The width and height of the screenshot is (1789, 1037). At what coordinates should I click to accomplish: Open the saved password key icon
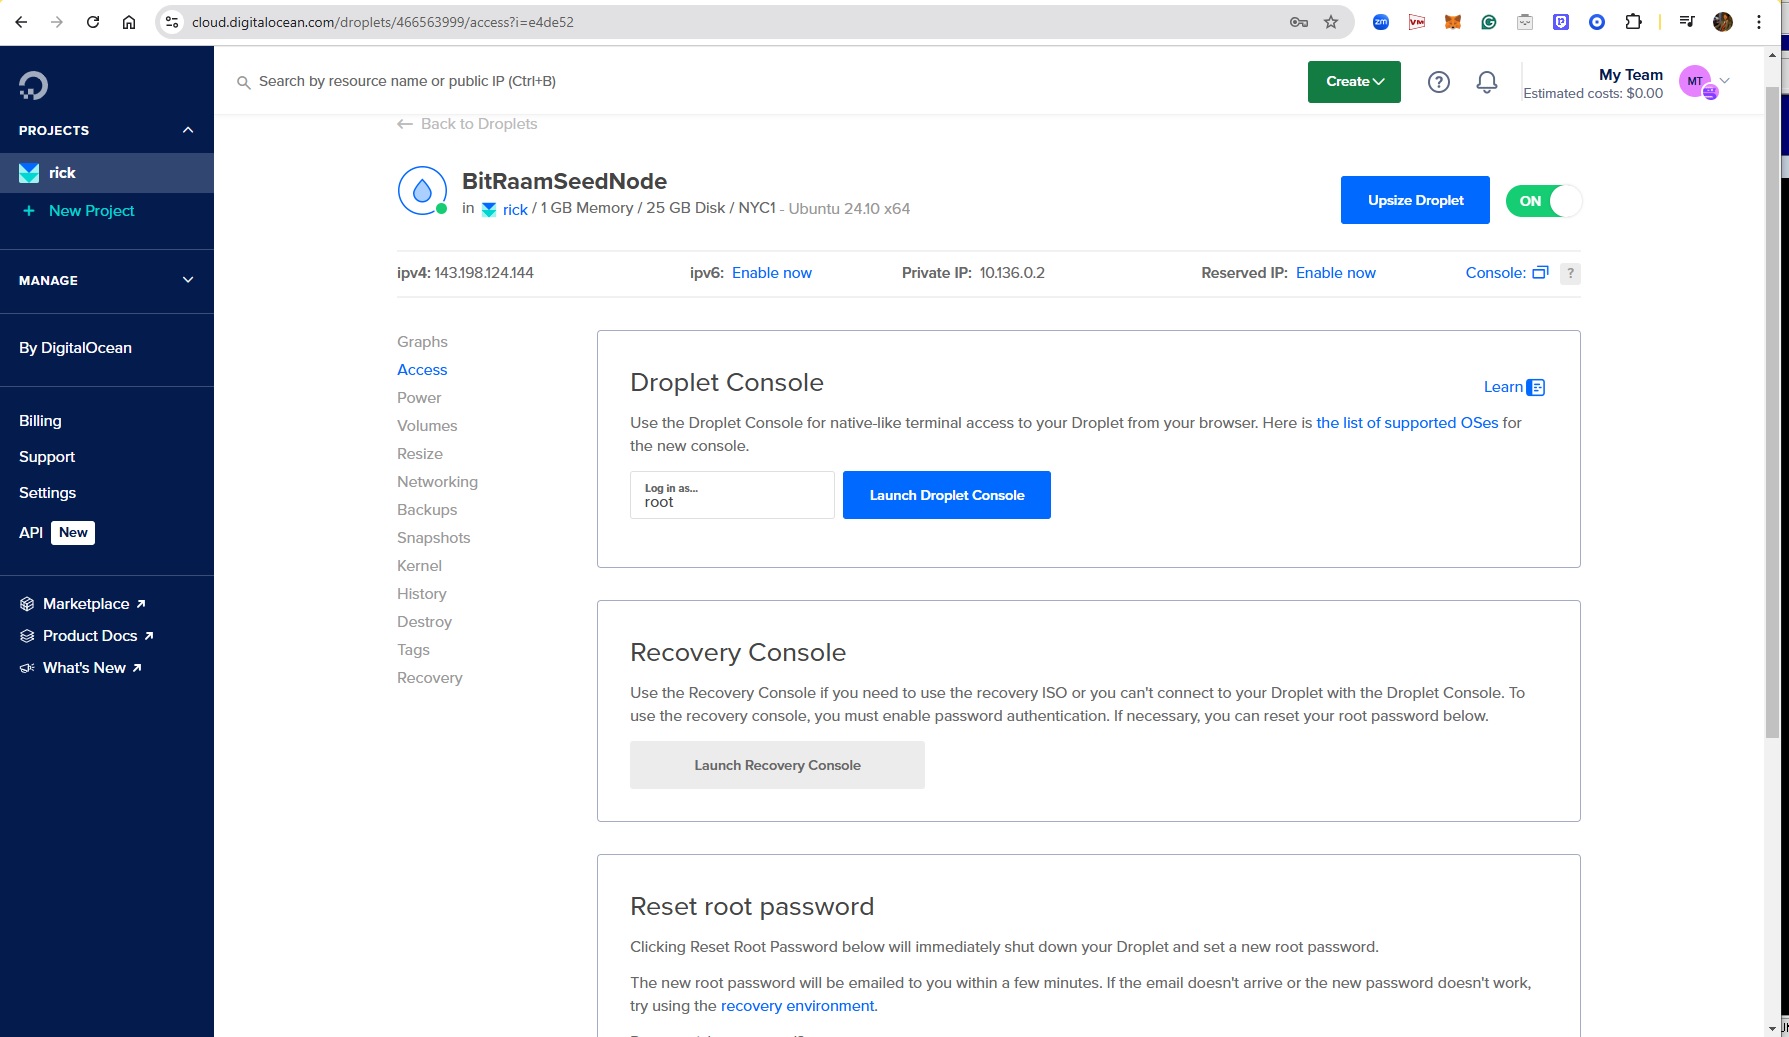pyautogui.click(x=1299, y=22)
